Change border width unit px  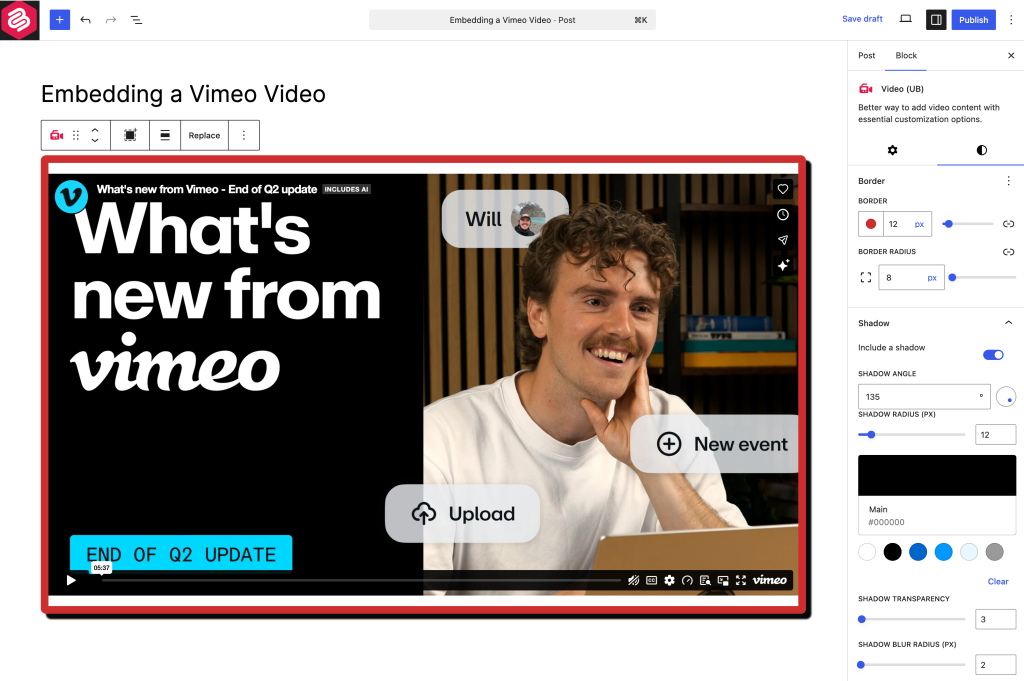tap(920, 224)
